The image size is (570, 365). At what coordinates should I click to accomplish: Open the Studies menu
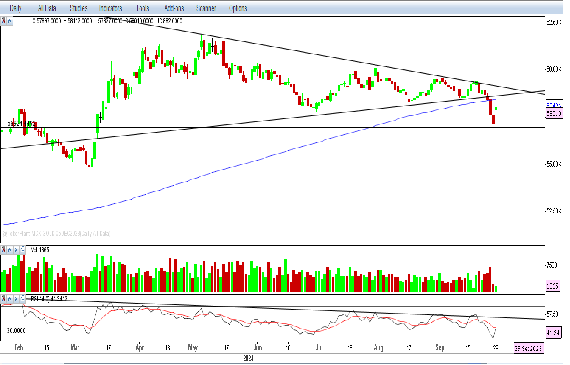(78, 8)
